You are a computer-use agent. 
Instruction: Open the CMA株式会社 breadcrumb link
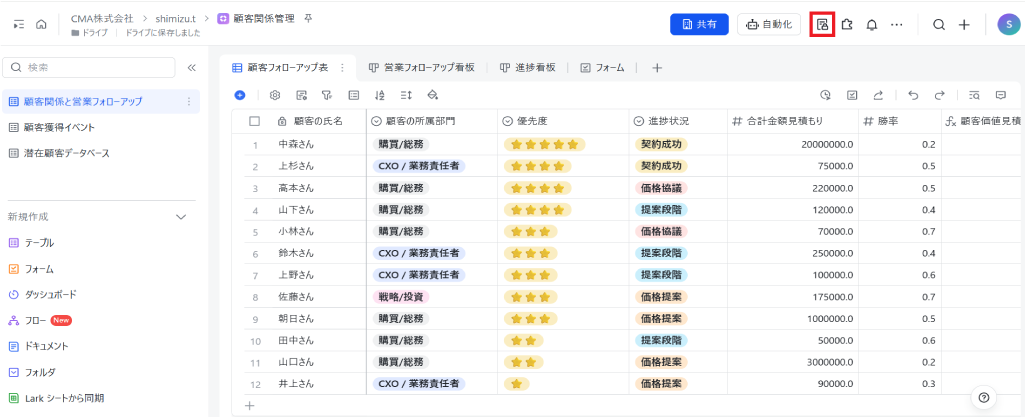point(101,18)
